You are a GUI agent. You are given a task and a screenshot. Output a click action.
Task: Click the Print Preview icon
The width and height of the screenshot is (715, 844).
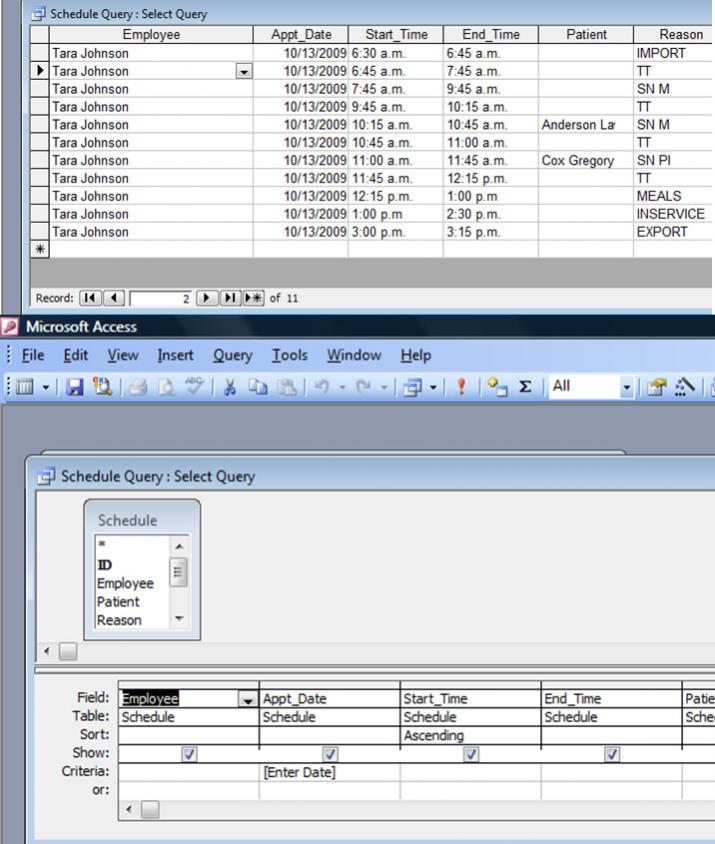(166, 387)
